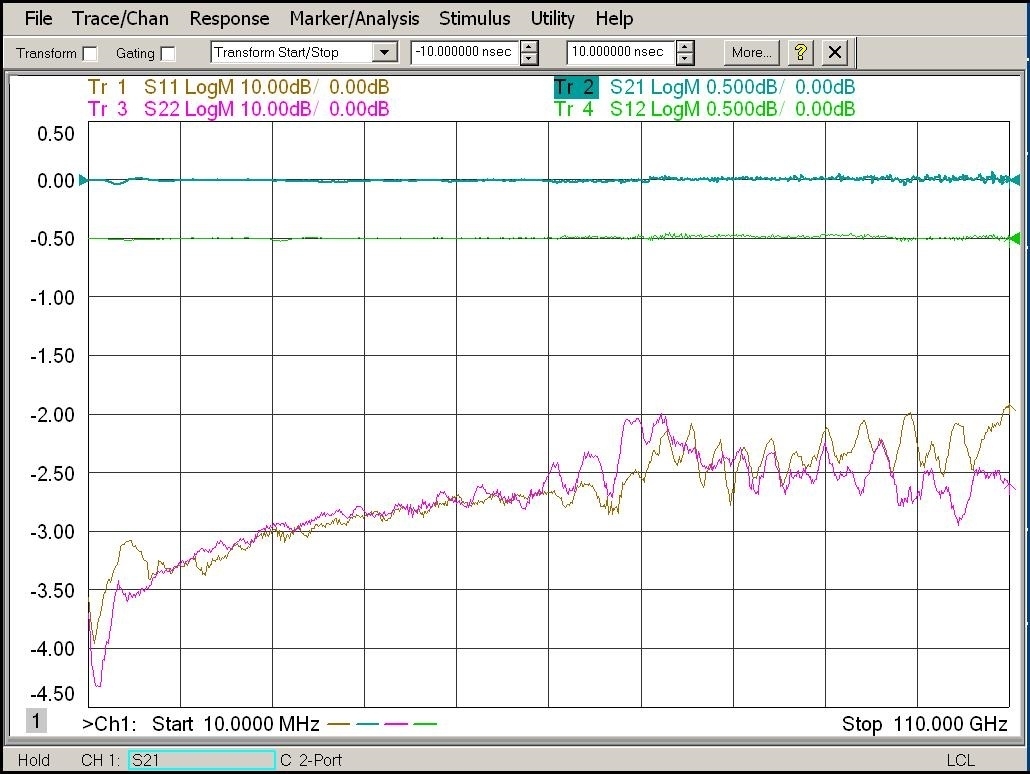Screen dimensions: 1030x774
Task: Increase the stop time using up arrow
Action: tap(684, 47)
